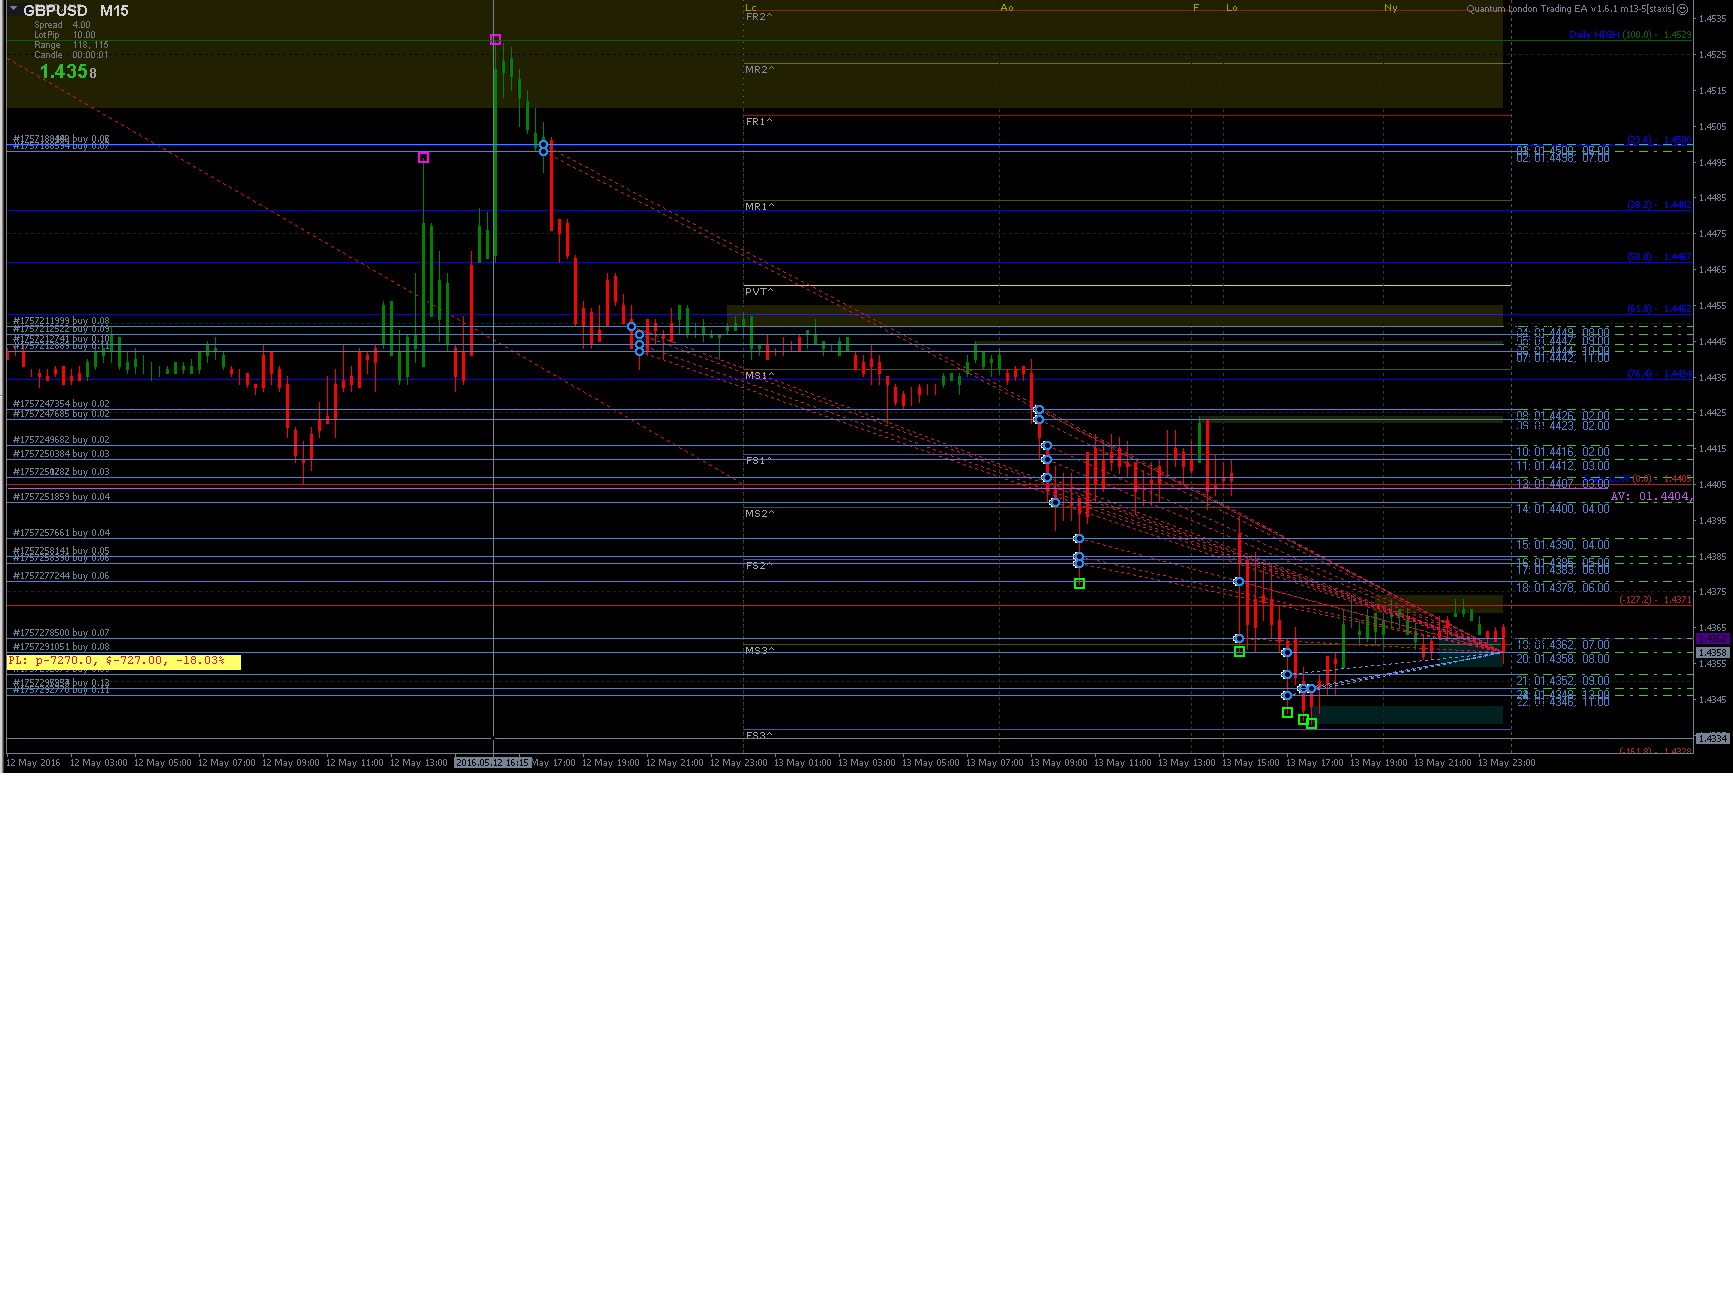Click the Candle 00:00:01 countdown text
The image size is (1733, 1315).
tap(71, 55)
